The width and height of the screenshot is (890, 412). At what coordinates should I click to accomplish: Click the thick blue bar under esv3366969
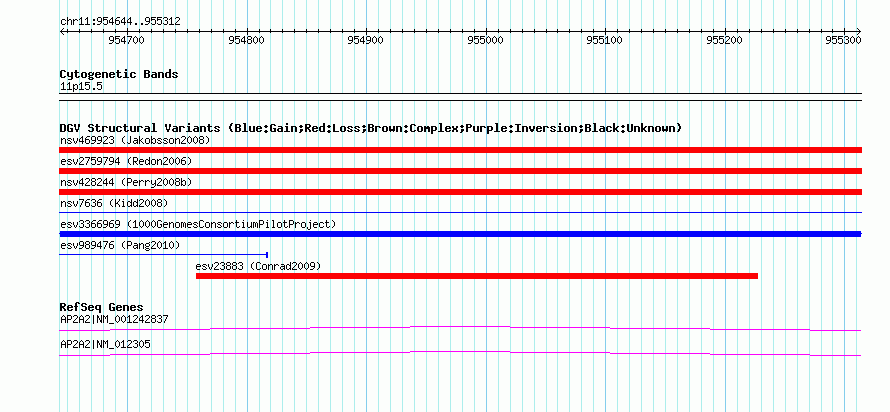pos(460,234)
